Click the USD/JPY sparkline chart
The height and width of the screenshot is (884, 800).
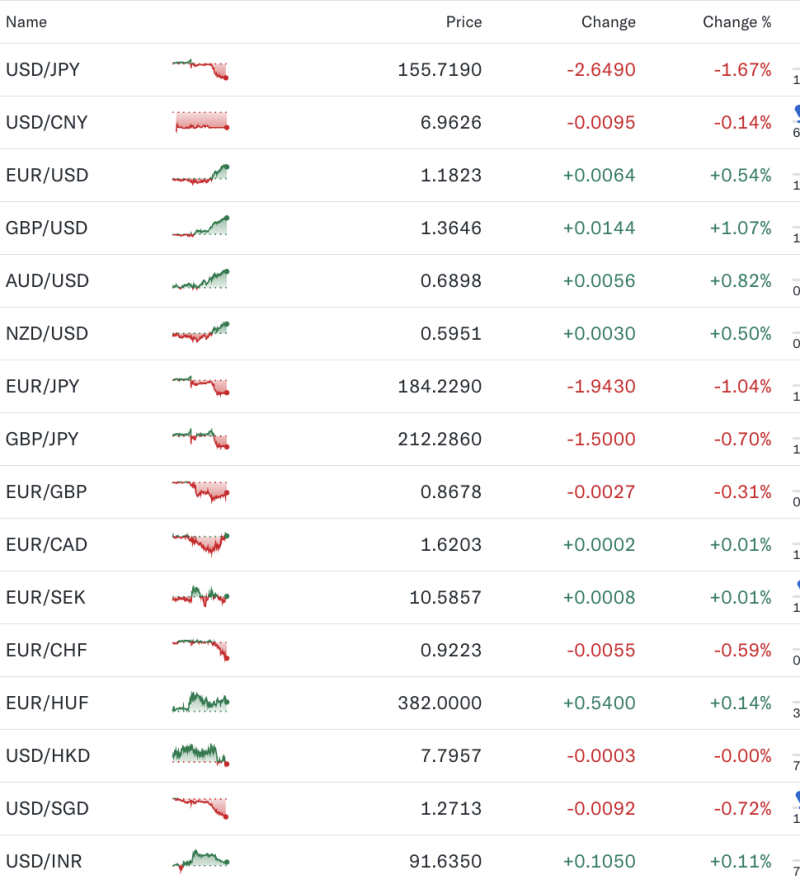point(200,70)
